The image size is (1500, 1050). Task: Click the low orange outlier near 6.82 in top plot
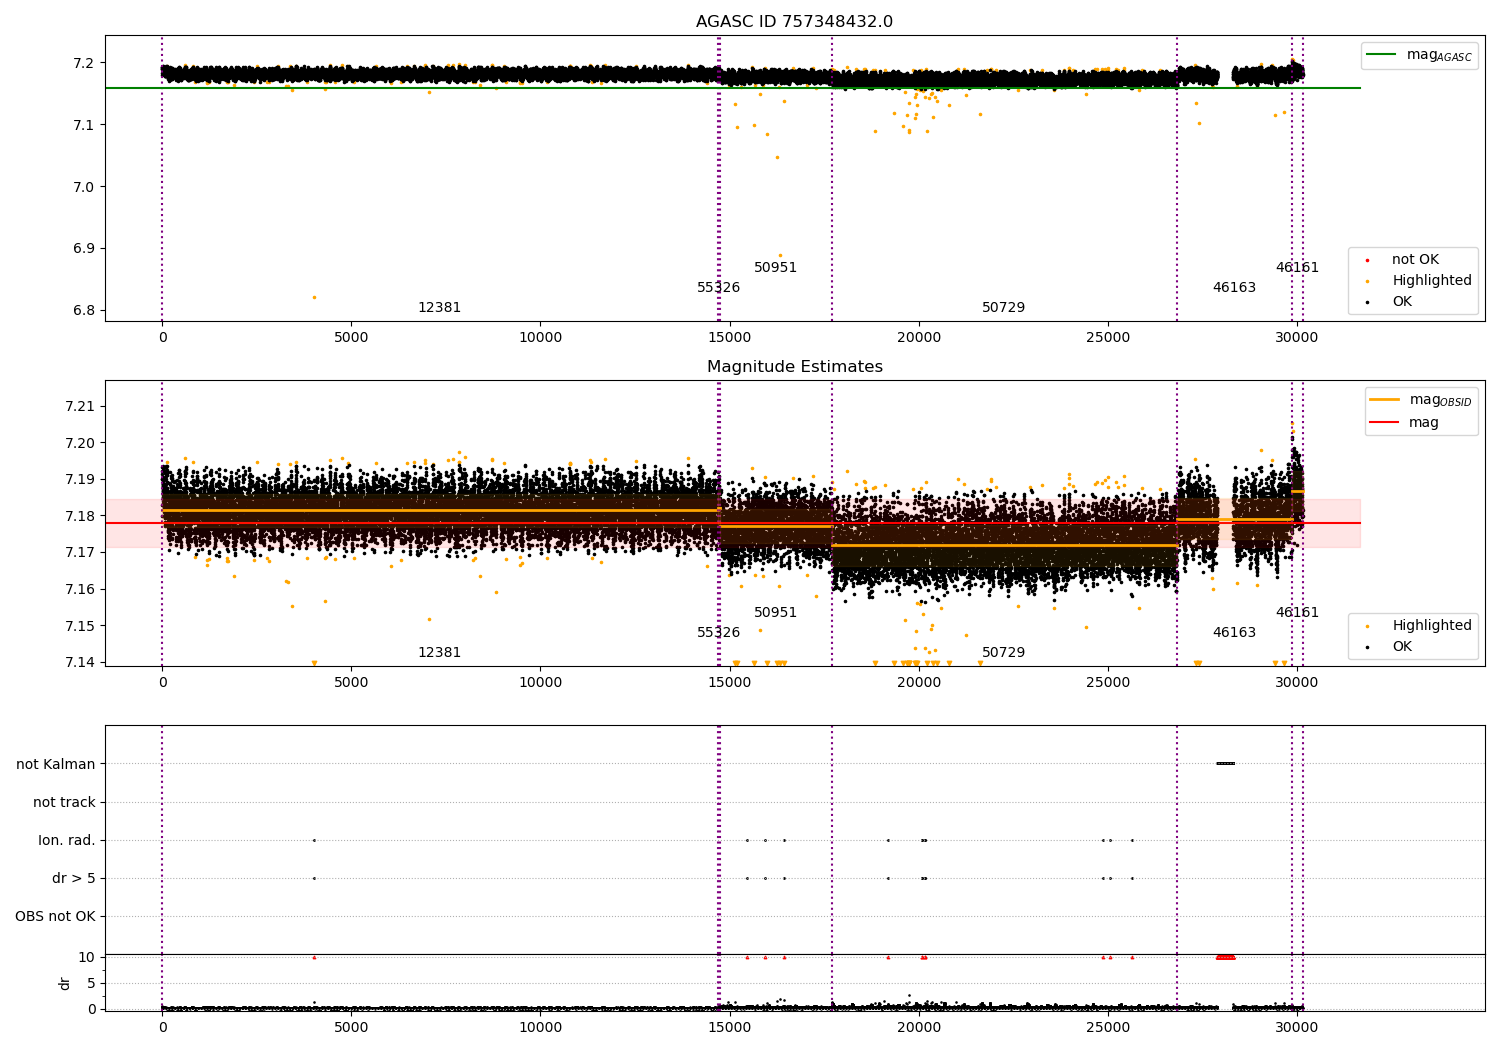[314, 297]
